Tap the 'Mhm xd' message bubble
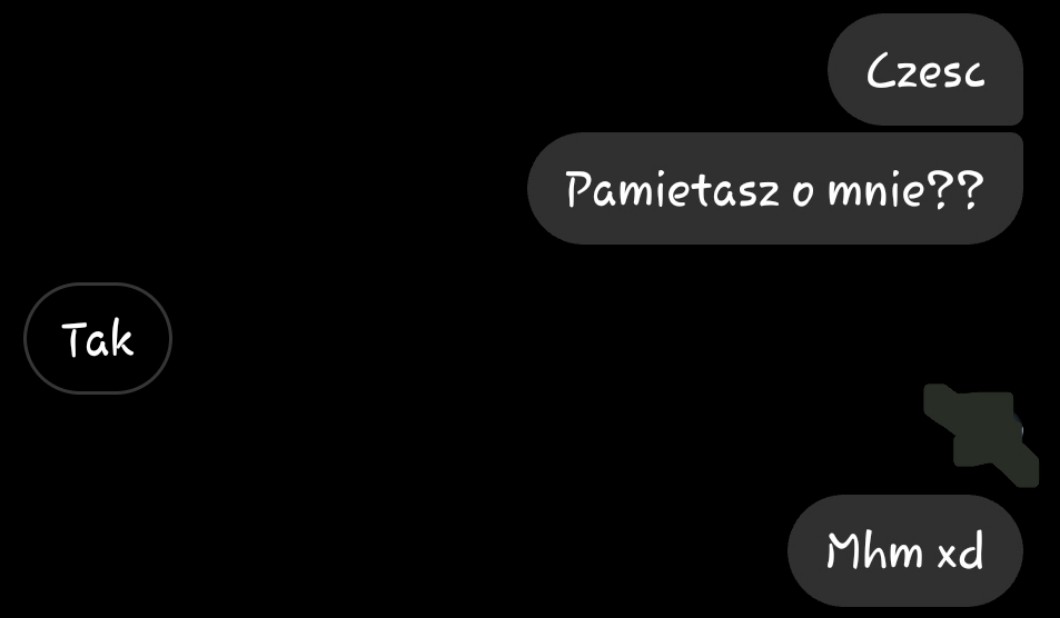Image resolution: width=1060 pixels, height=618 pixels. (905, 550)
